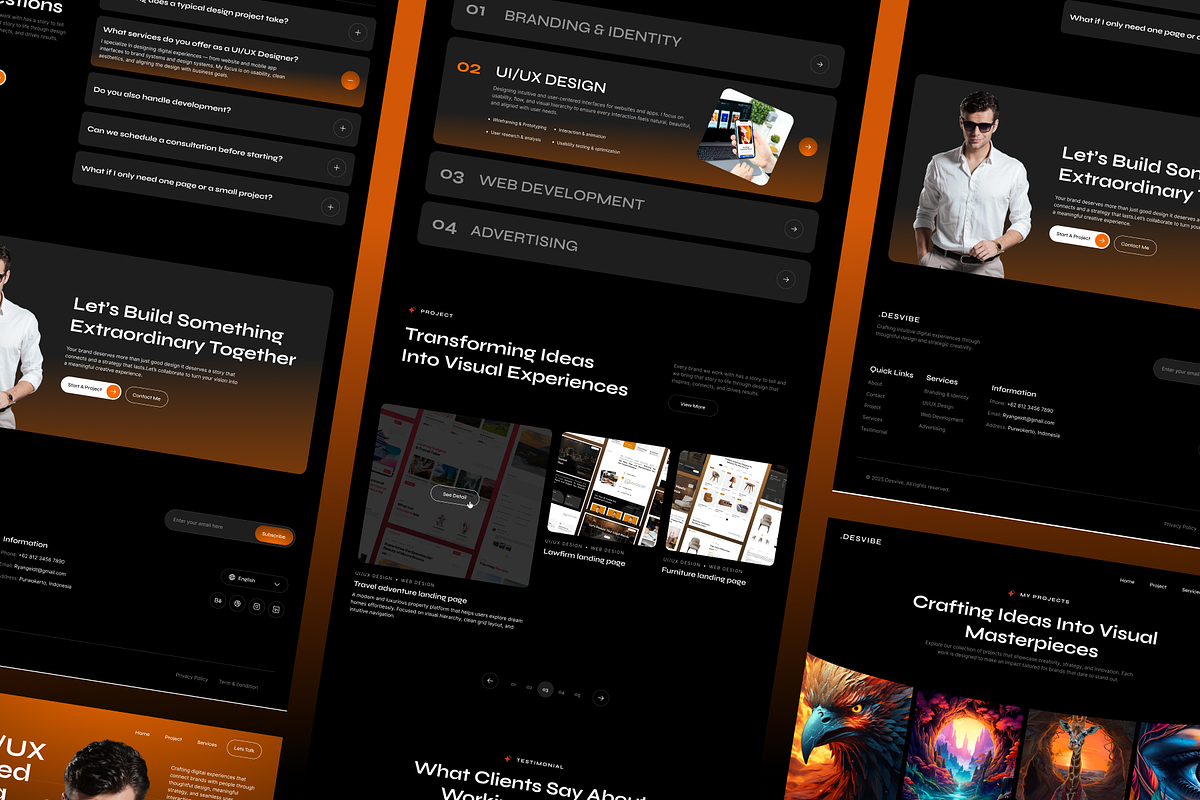The width and height of the screenshot is (1200, 800).
Task: Go to next projects with right arrow
Action: click(x=600, y=697)
